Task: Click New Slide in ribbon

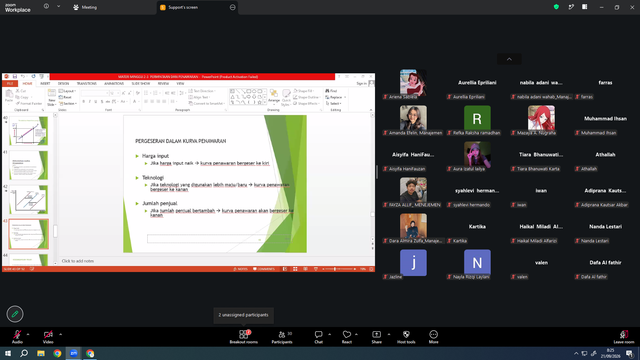Action: [51, 97]
